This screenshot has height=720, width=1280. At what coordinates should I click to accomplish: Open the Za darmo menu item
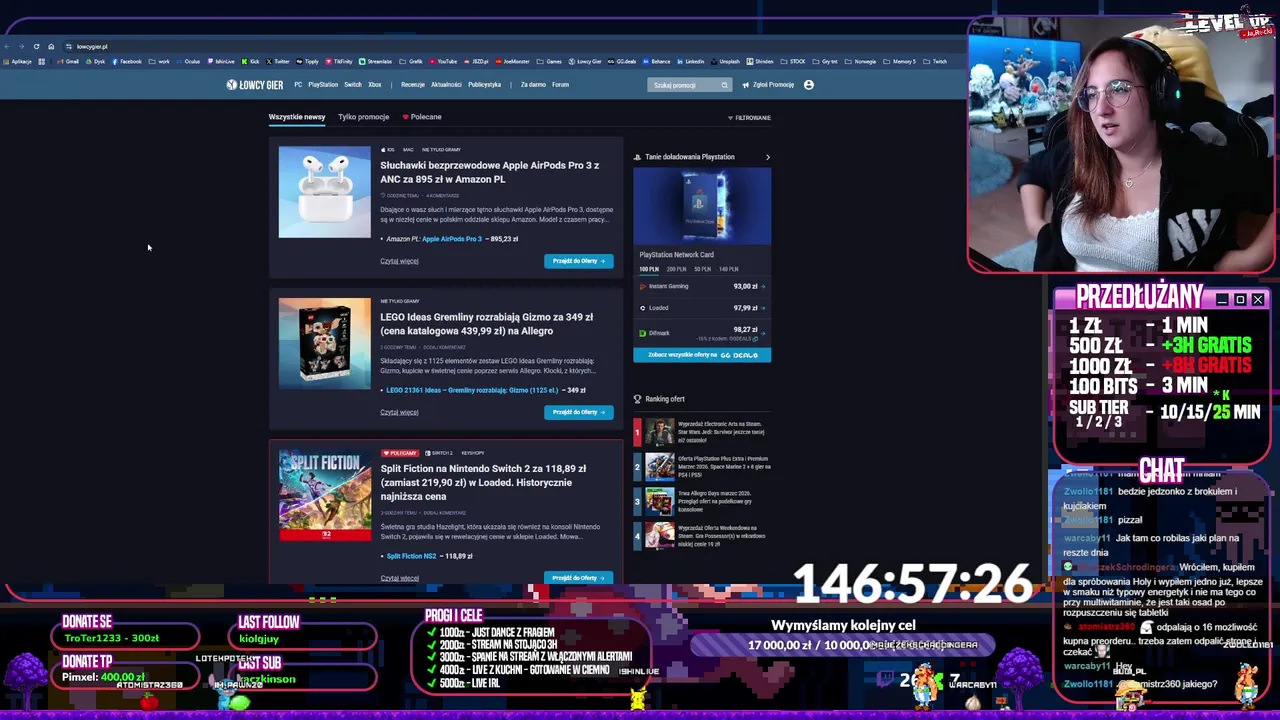533,85
